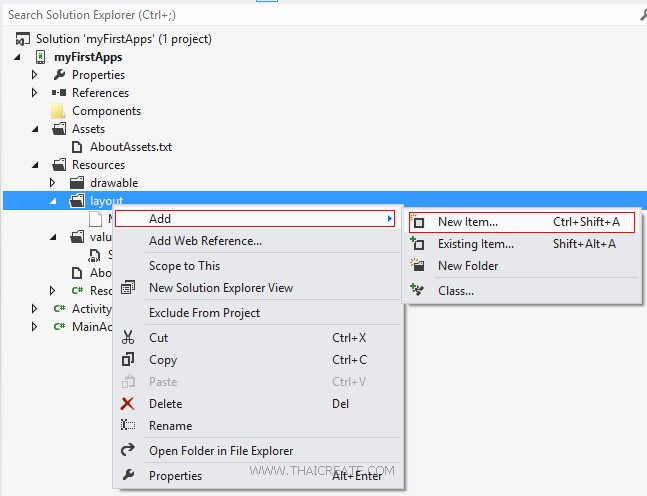Collapse the values folder node
647x496 pixels.
click(x=53, y=237)
